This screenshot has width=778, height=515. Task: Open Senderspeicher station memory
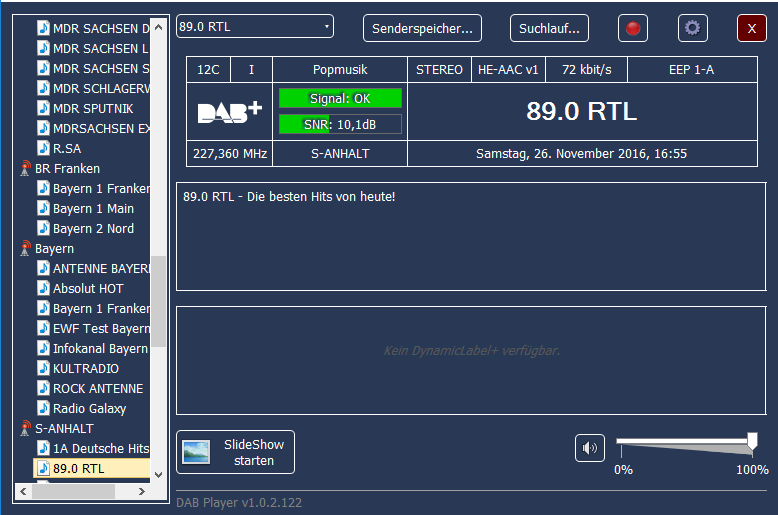click(x=422, y=28)
